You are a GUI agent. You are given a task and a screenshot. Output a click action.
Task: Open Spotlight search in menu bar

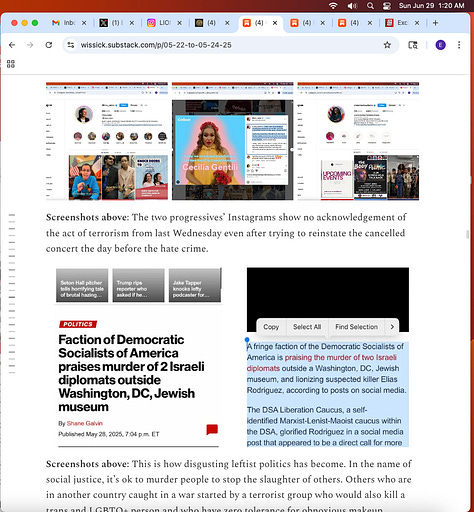370,6
